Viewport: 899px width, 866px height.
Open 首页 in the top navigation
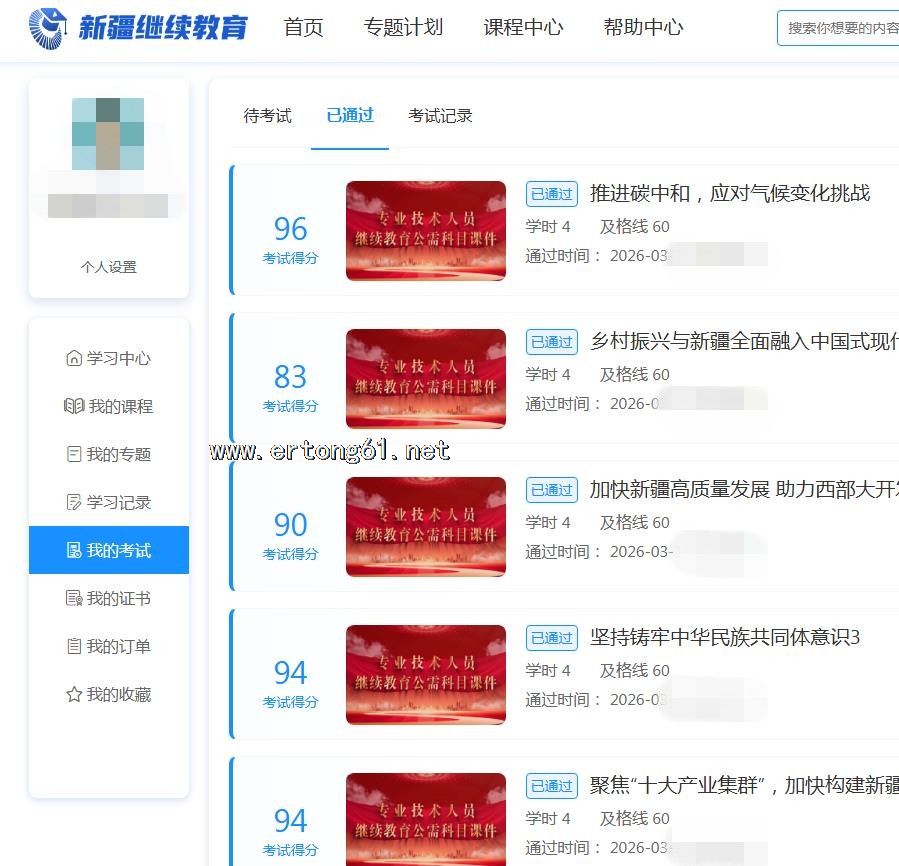pos(304,28)
